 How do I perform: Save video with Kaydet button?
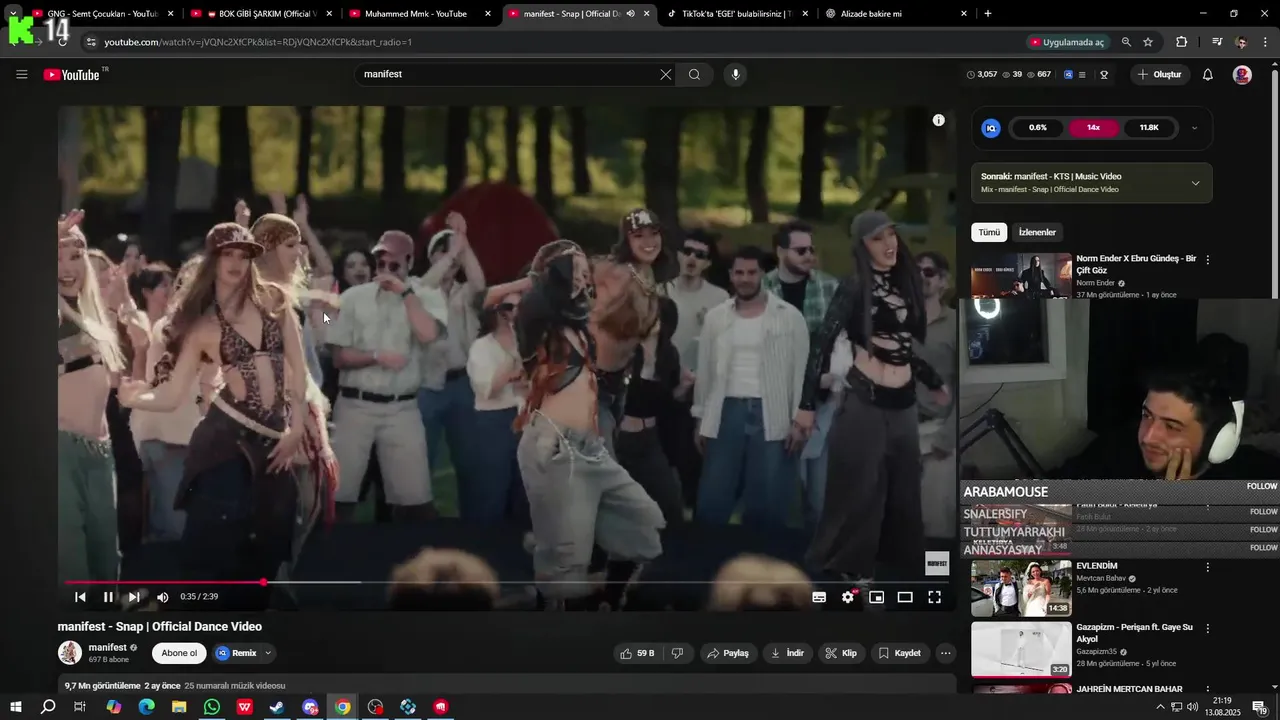(899, 653)
